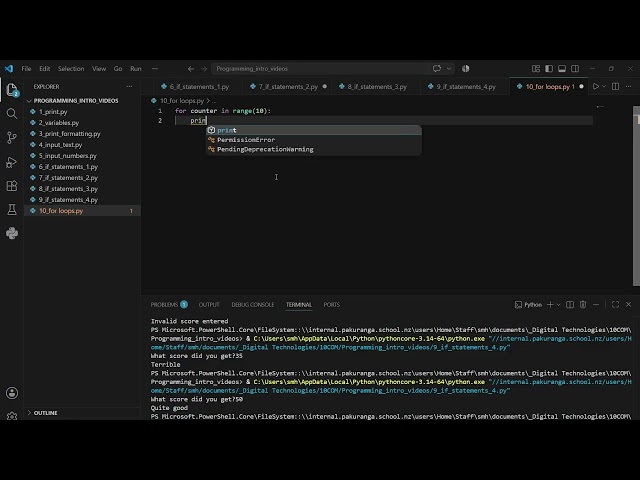This screenshot has height=480, width=640.
Task: Open Source Control view
Action: tap(12, 138)
